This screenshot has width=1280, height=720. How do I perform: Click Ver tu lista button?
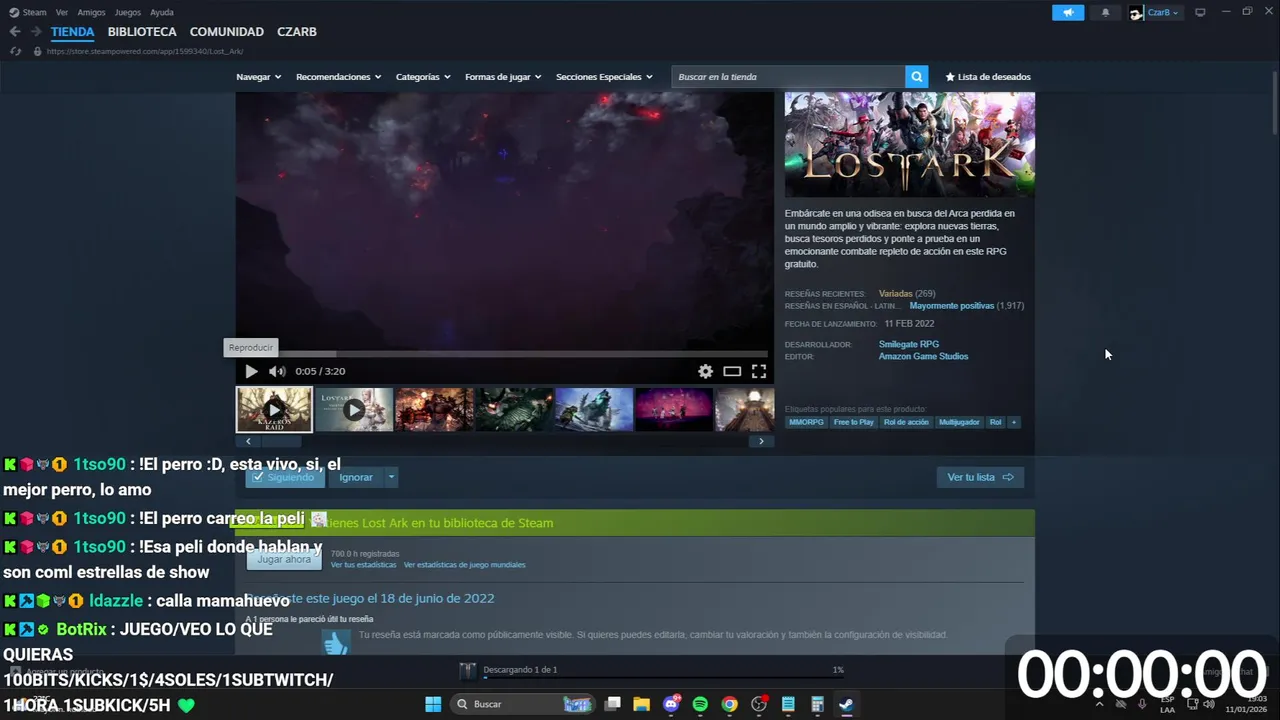pos(980,477)
